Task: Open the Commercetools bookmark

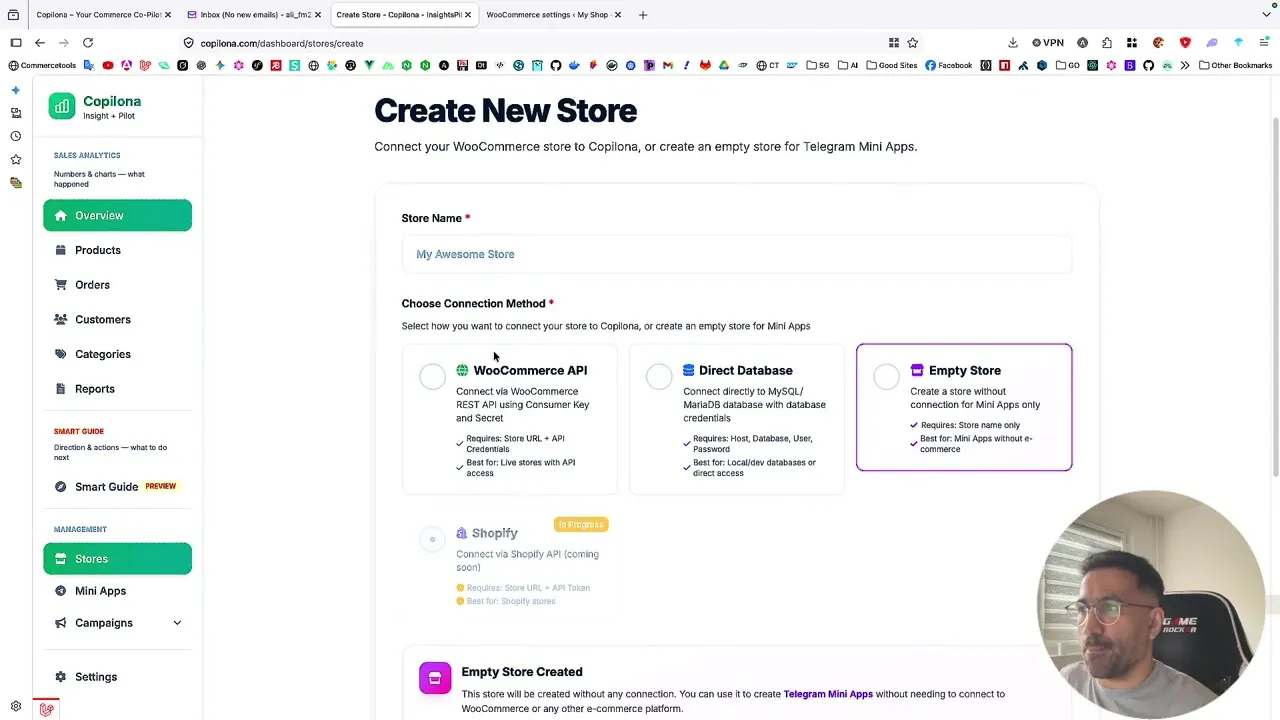Action: pyautogui.click(x=42, y=66)
